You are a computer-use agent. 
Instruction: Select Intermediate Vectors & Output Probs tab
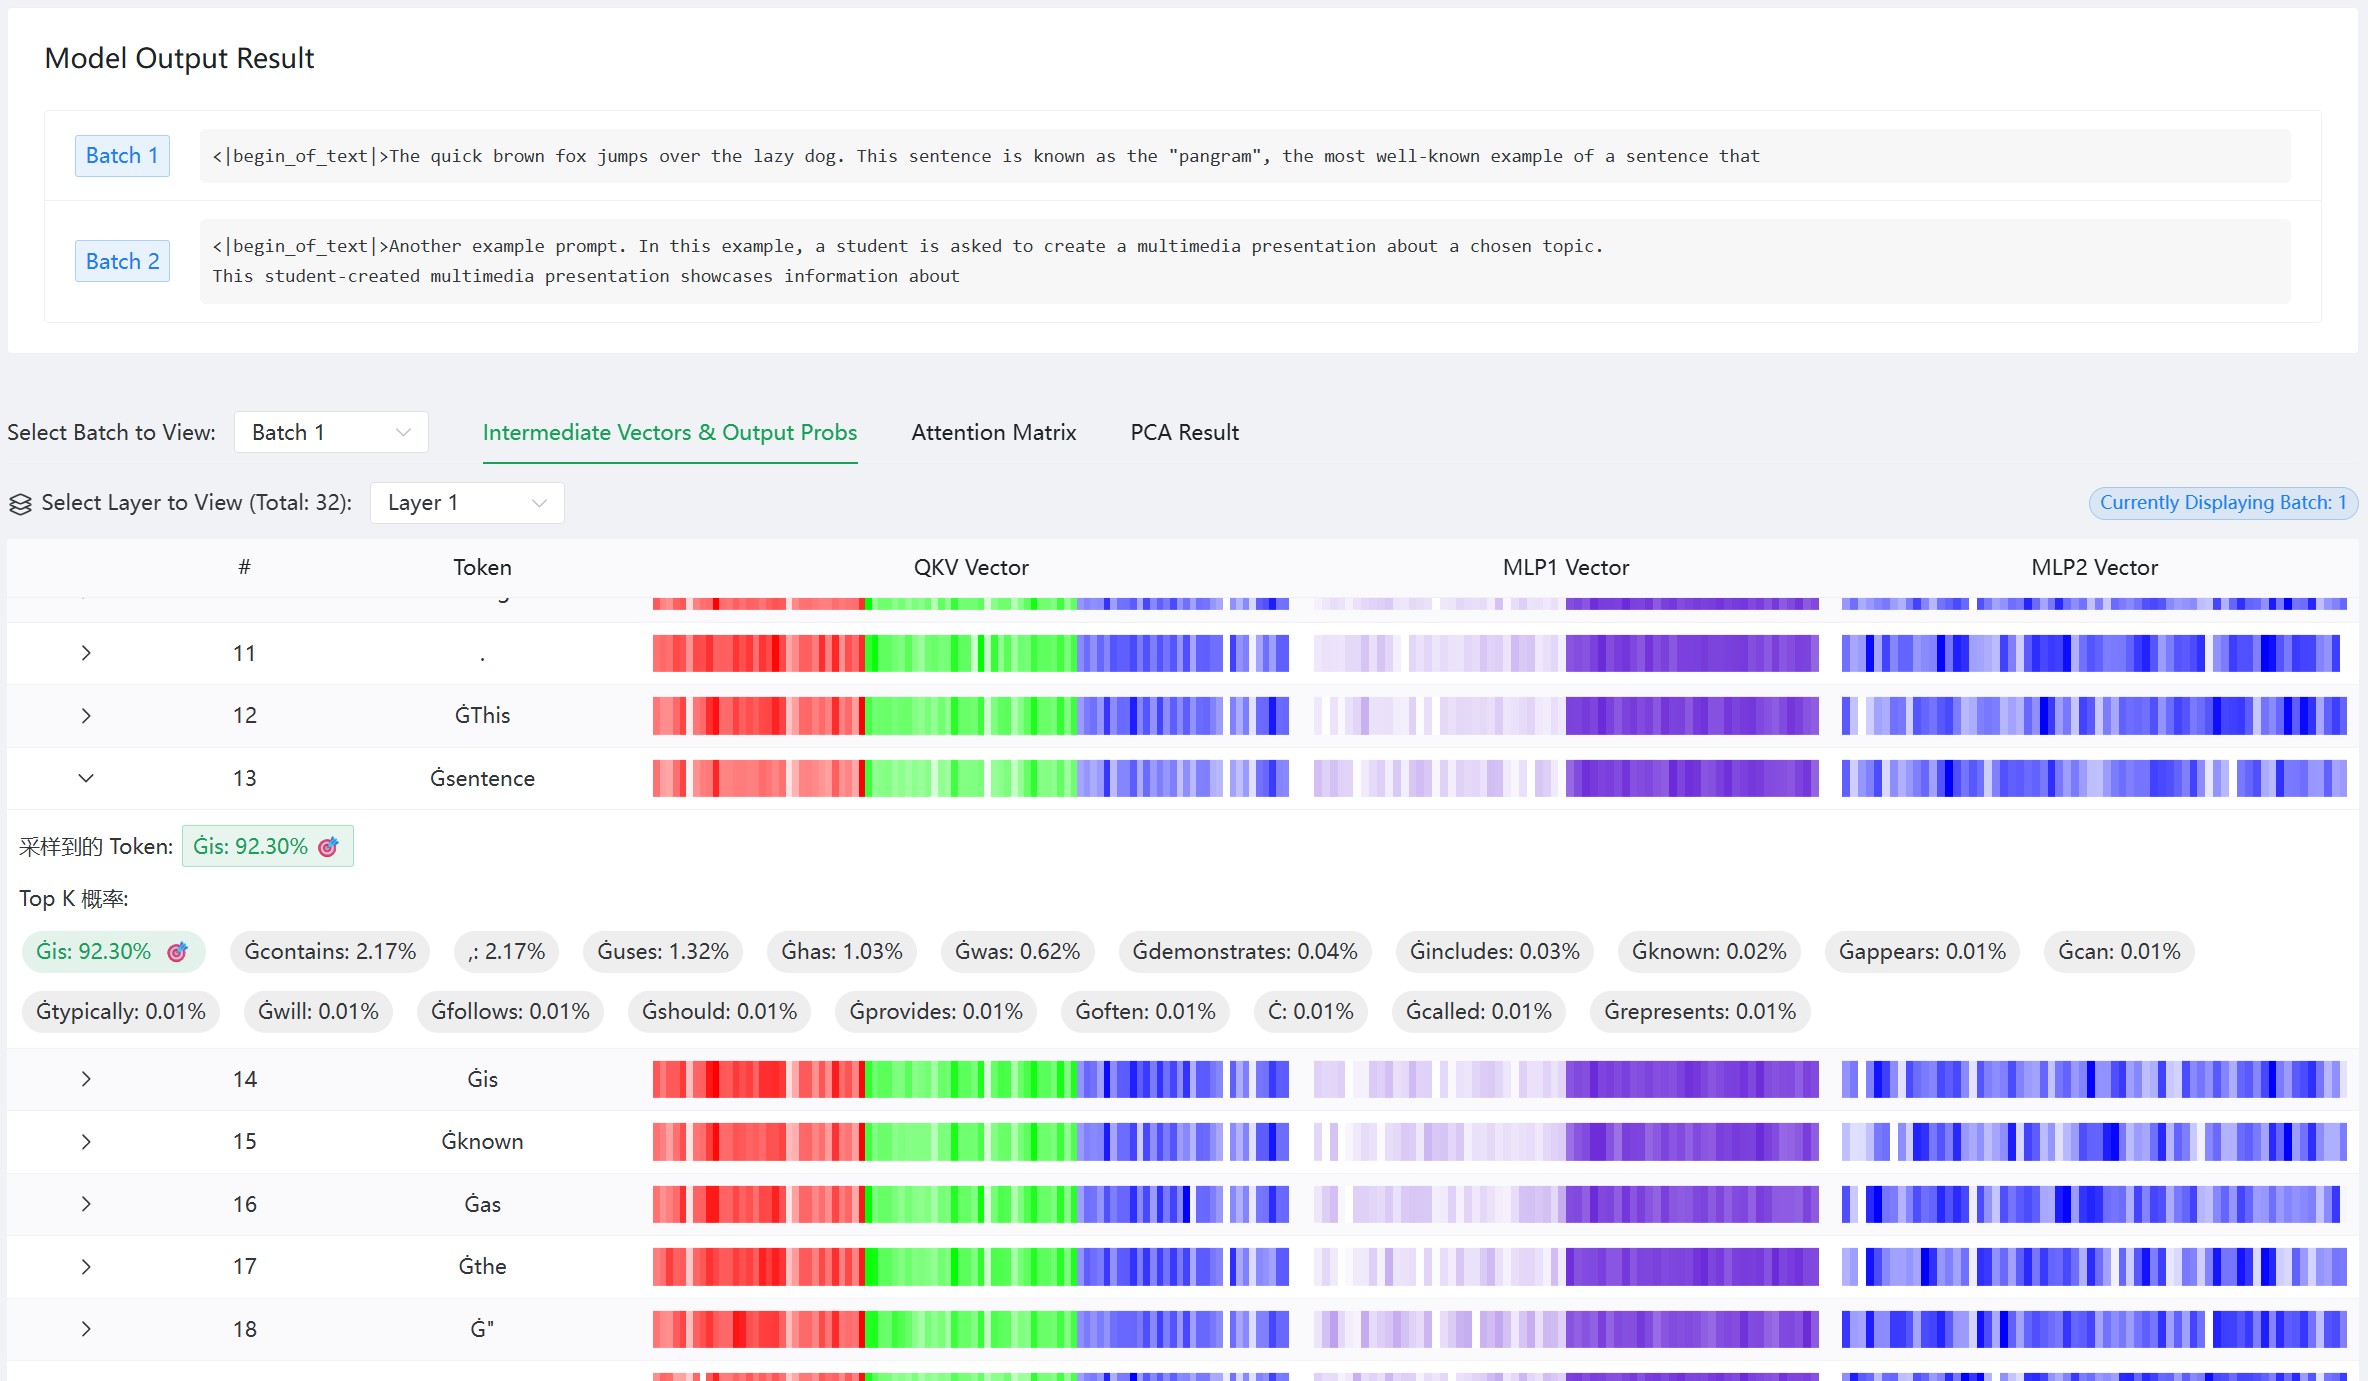pos(669,432)
